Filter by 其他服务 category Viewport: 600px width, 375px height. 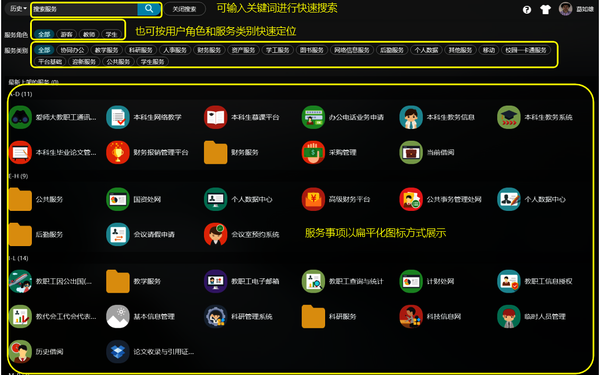coord(460,50)
